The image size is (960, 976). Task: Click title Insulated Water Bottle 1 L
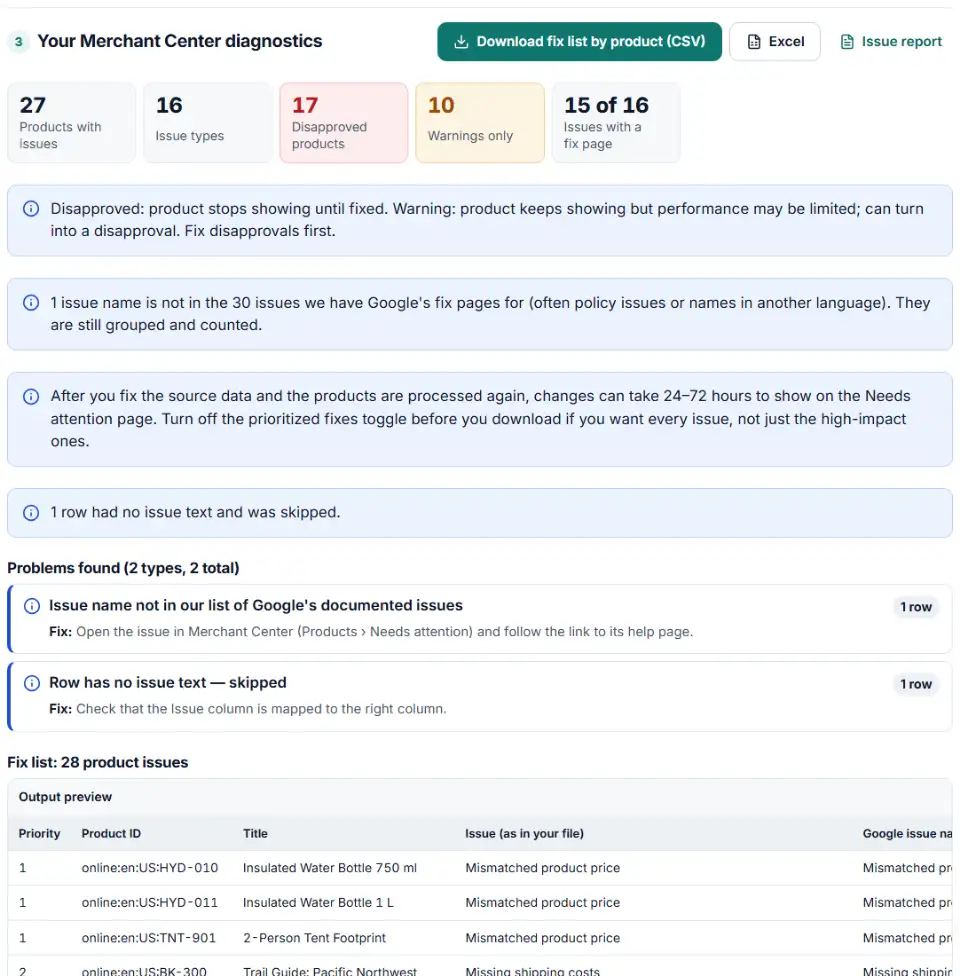click(x=318, y=903)
